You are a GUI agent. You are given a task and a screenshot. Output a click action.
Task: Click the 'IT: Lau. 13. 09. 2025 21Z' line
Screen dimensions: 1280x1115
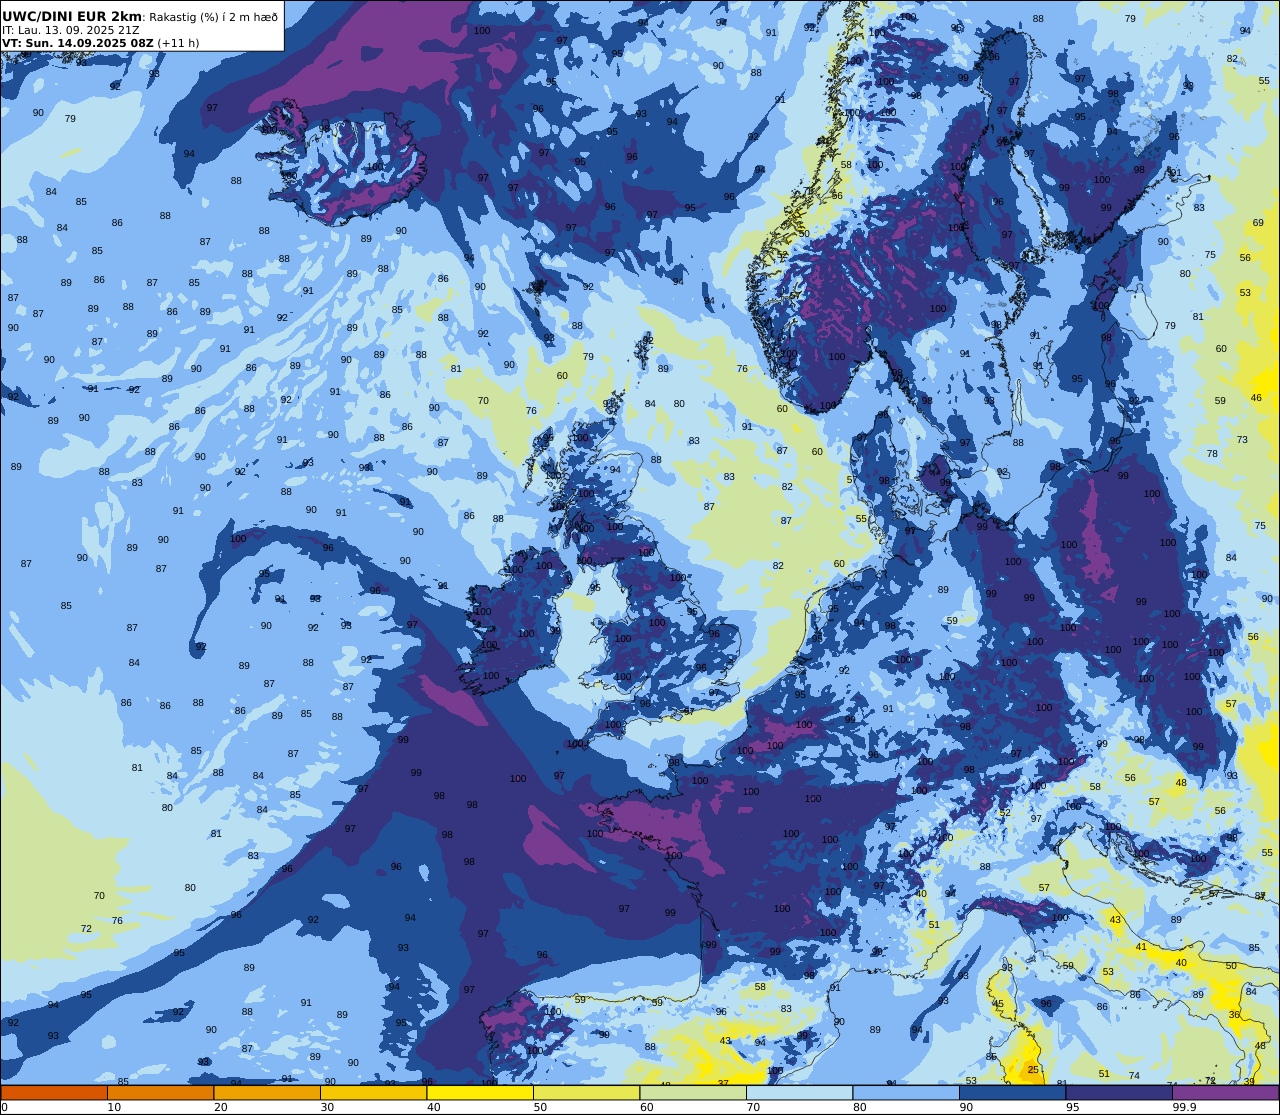[x=71, y=30]
